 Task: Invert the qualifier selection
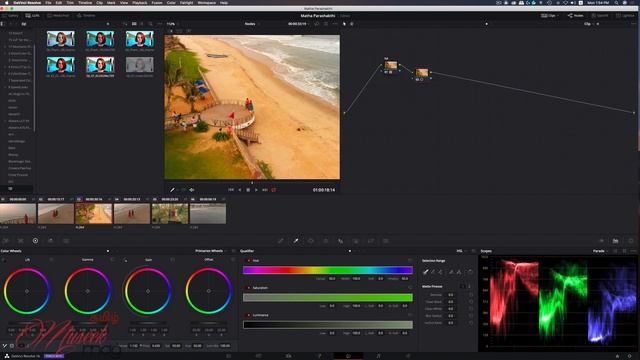(470, 272)
